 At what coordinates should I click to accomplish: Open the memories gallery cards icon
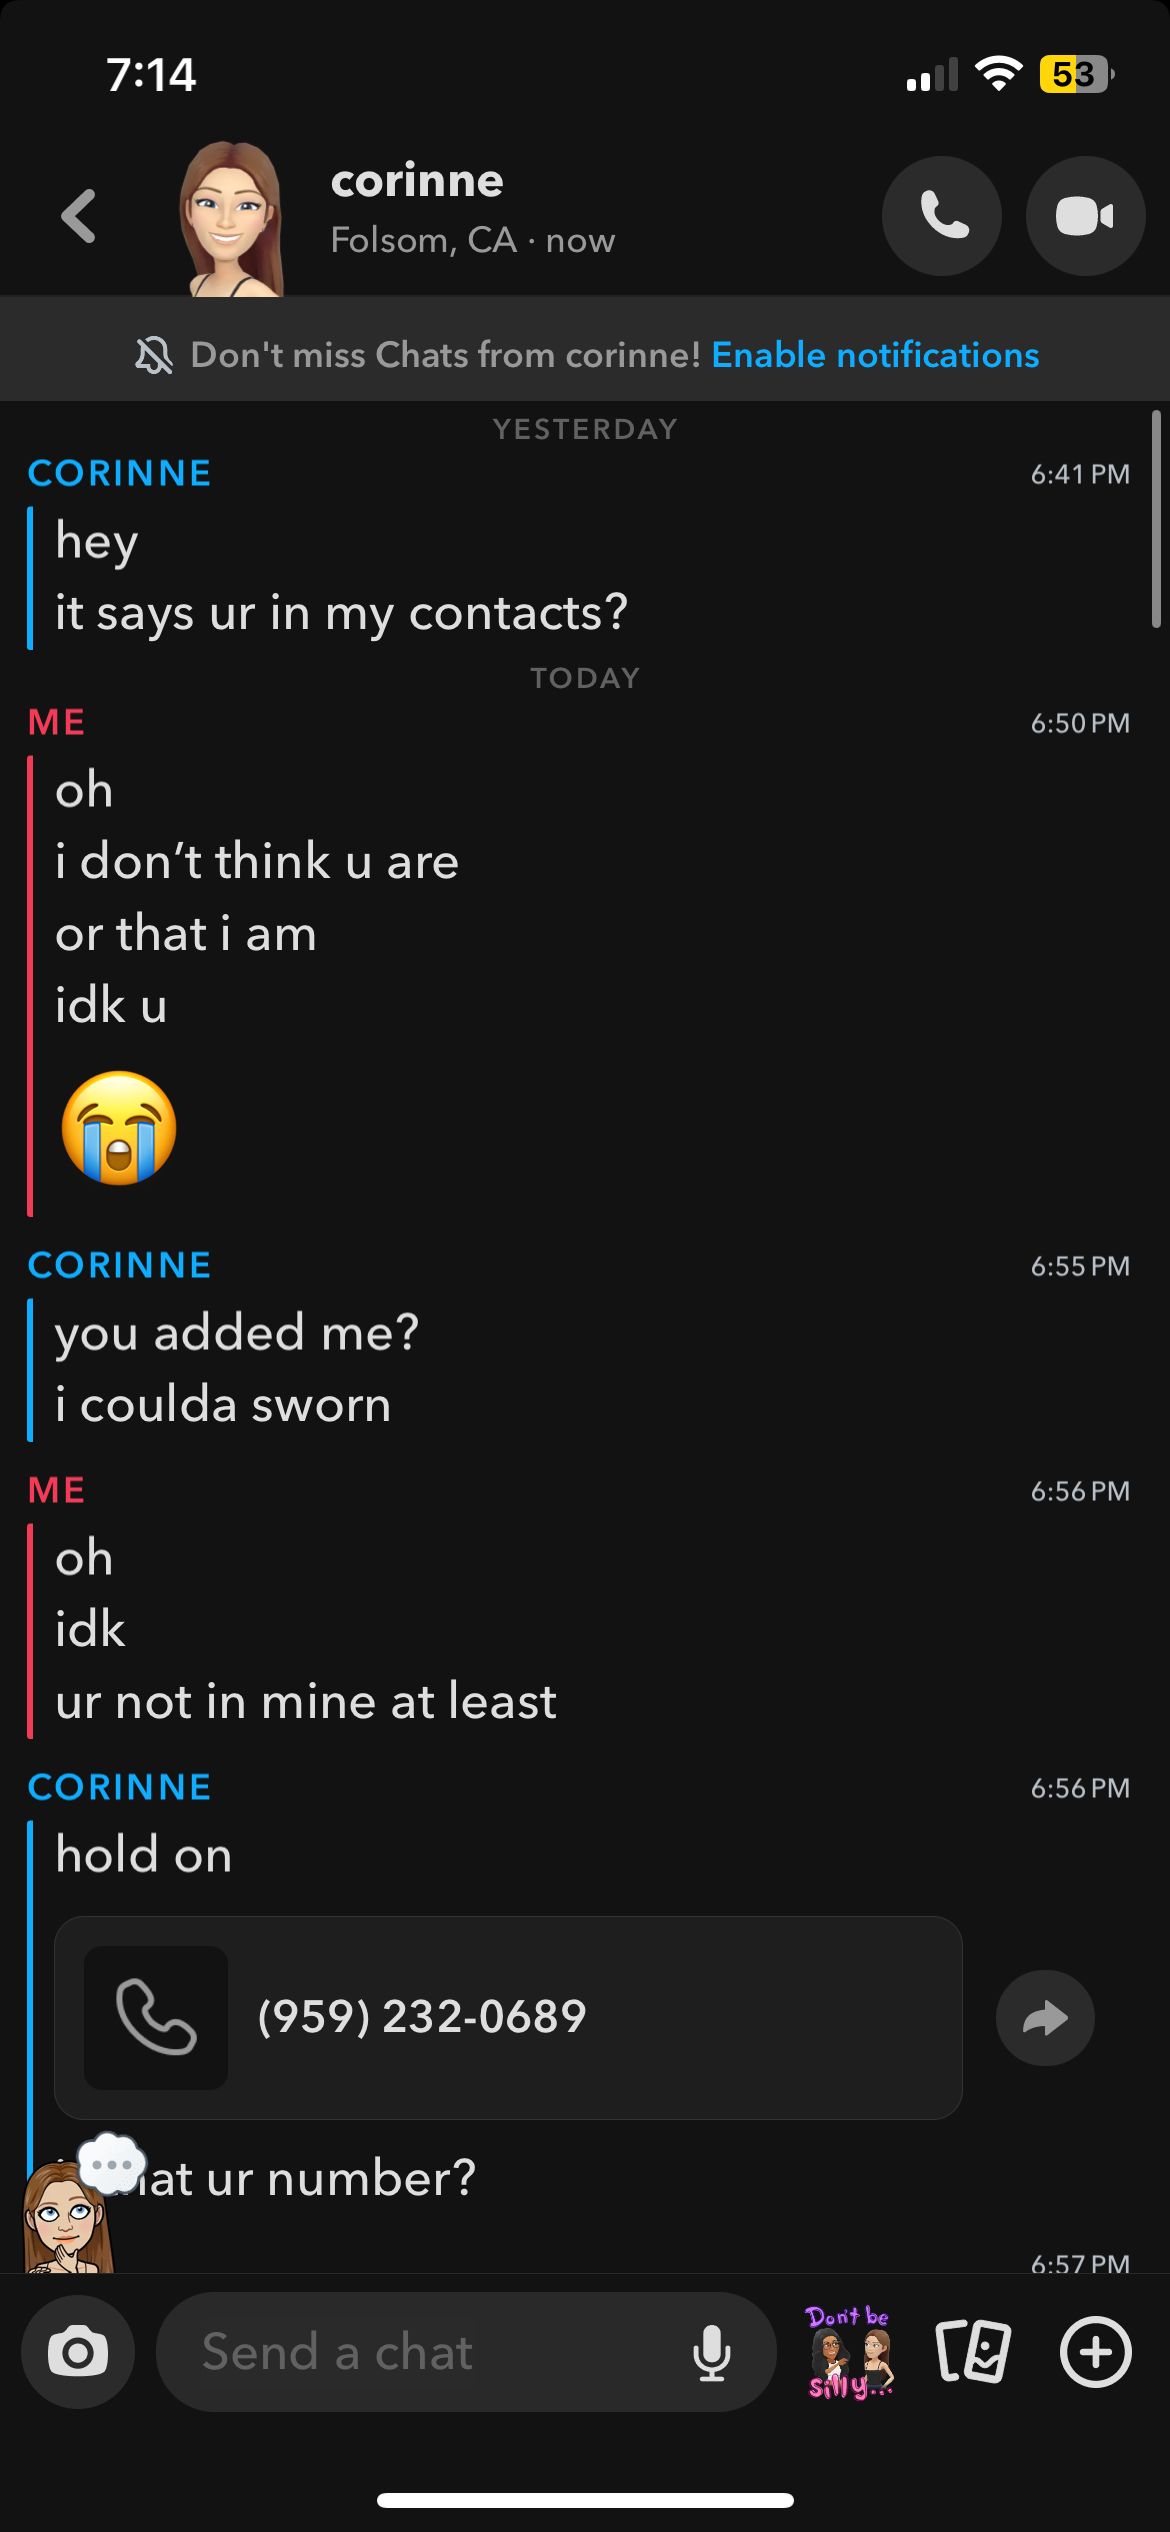973,2352
